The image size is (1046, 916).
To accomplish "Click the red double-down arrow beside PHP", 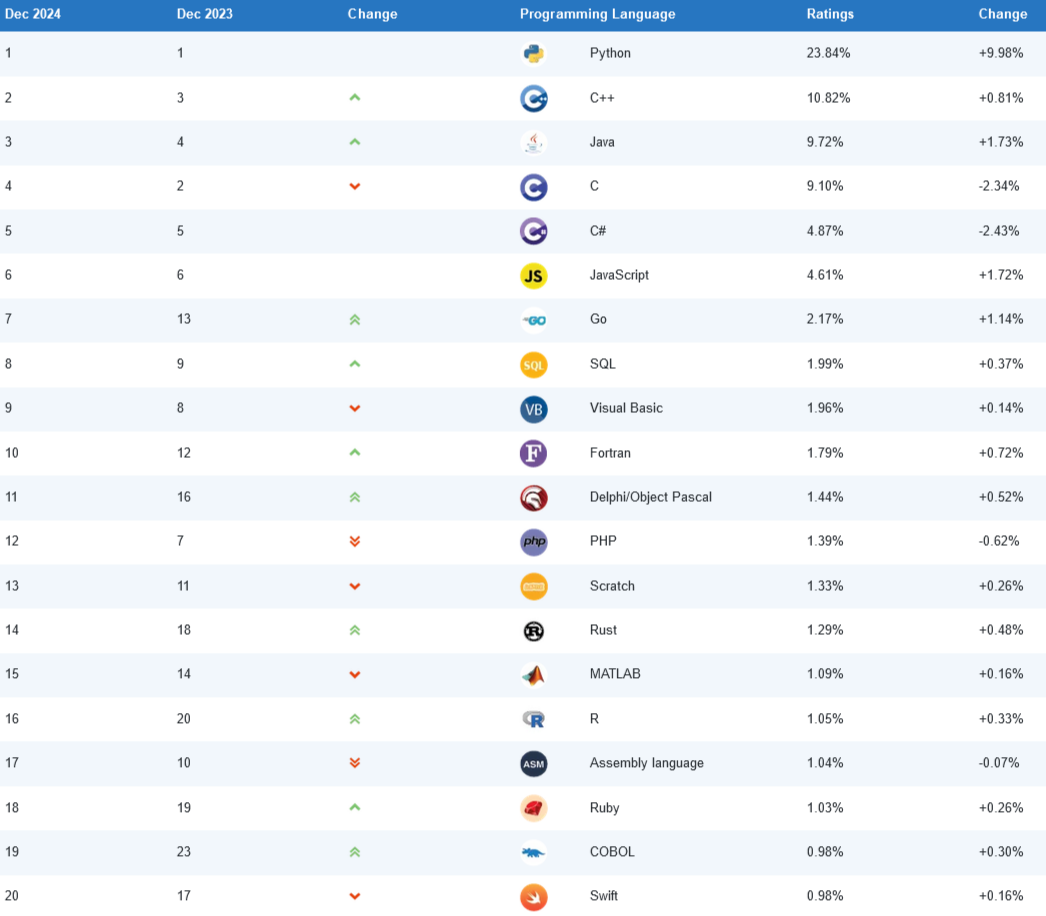I will [x=354, y=542].
